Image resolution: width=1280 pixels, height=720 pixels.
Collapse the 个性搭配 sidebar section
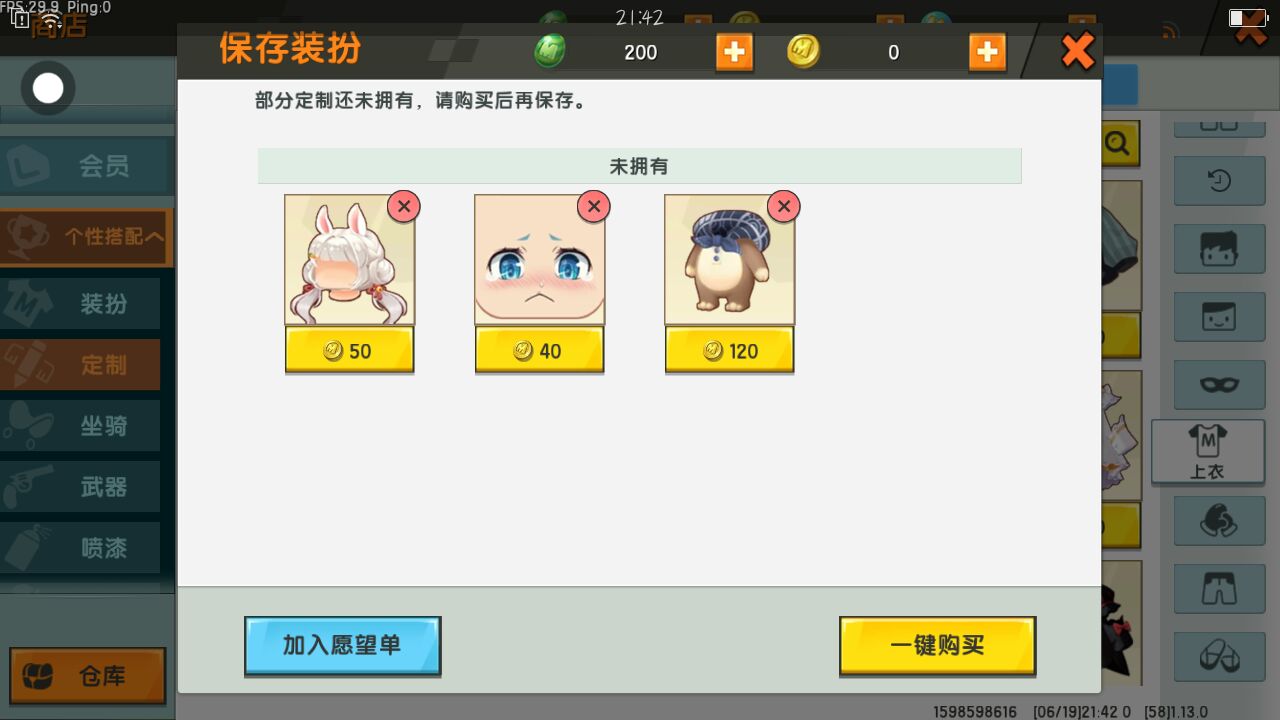[x=86, y=237]
